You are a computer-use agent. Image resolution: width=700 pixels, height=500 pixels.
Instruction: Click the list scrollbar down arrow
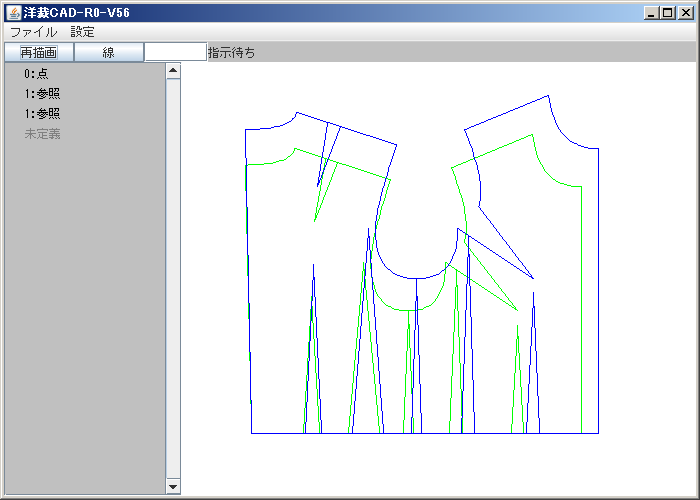coord(173,487)
